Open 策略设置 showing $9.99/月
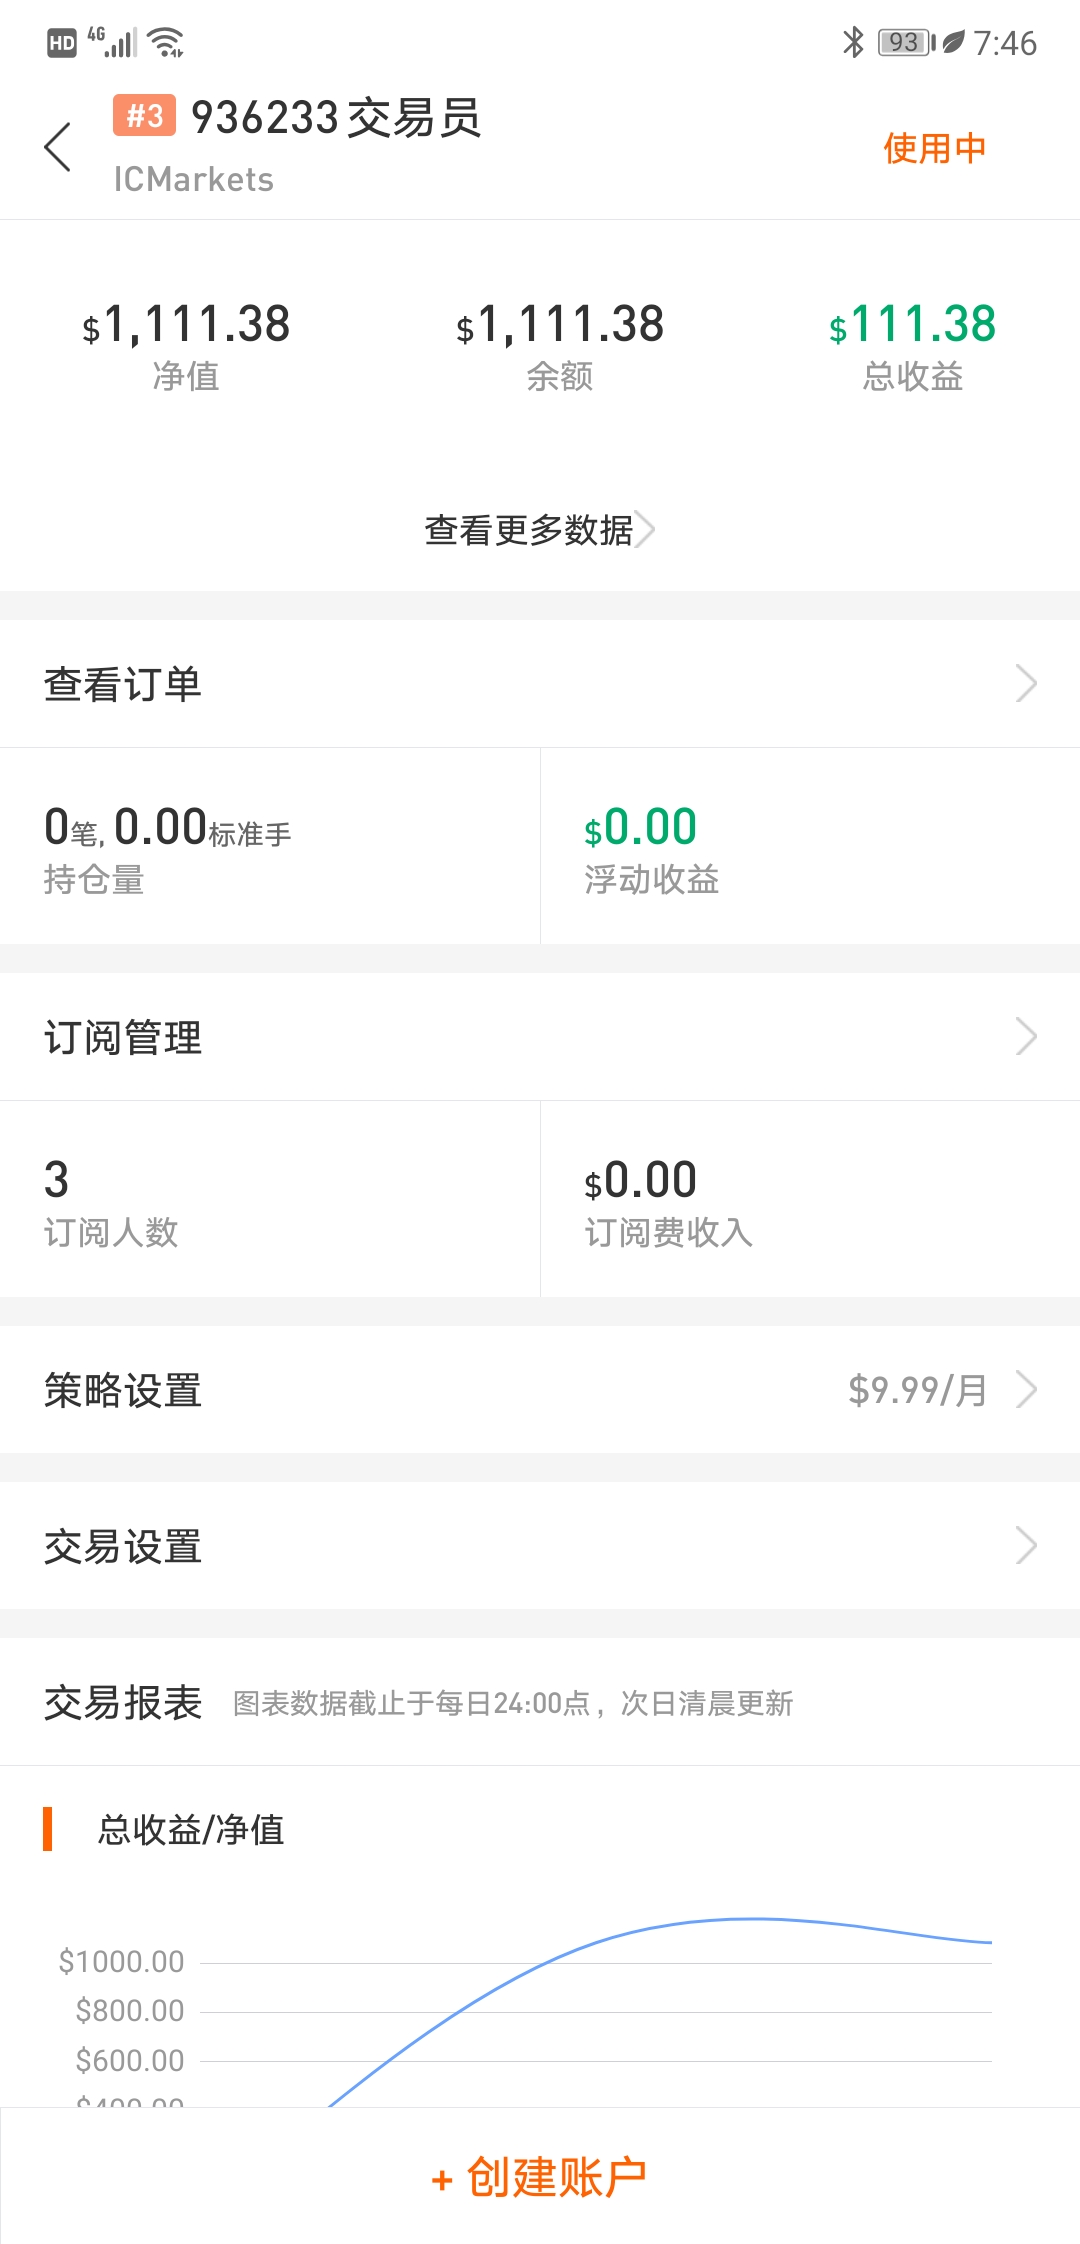Screen dimensions: 1080x2244 540,1390
